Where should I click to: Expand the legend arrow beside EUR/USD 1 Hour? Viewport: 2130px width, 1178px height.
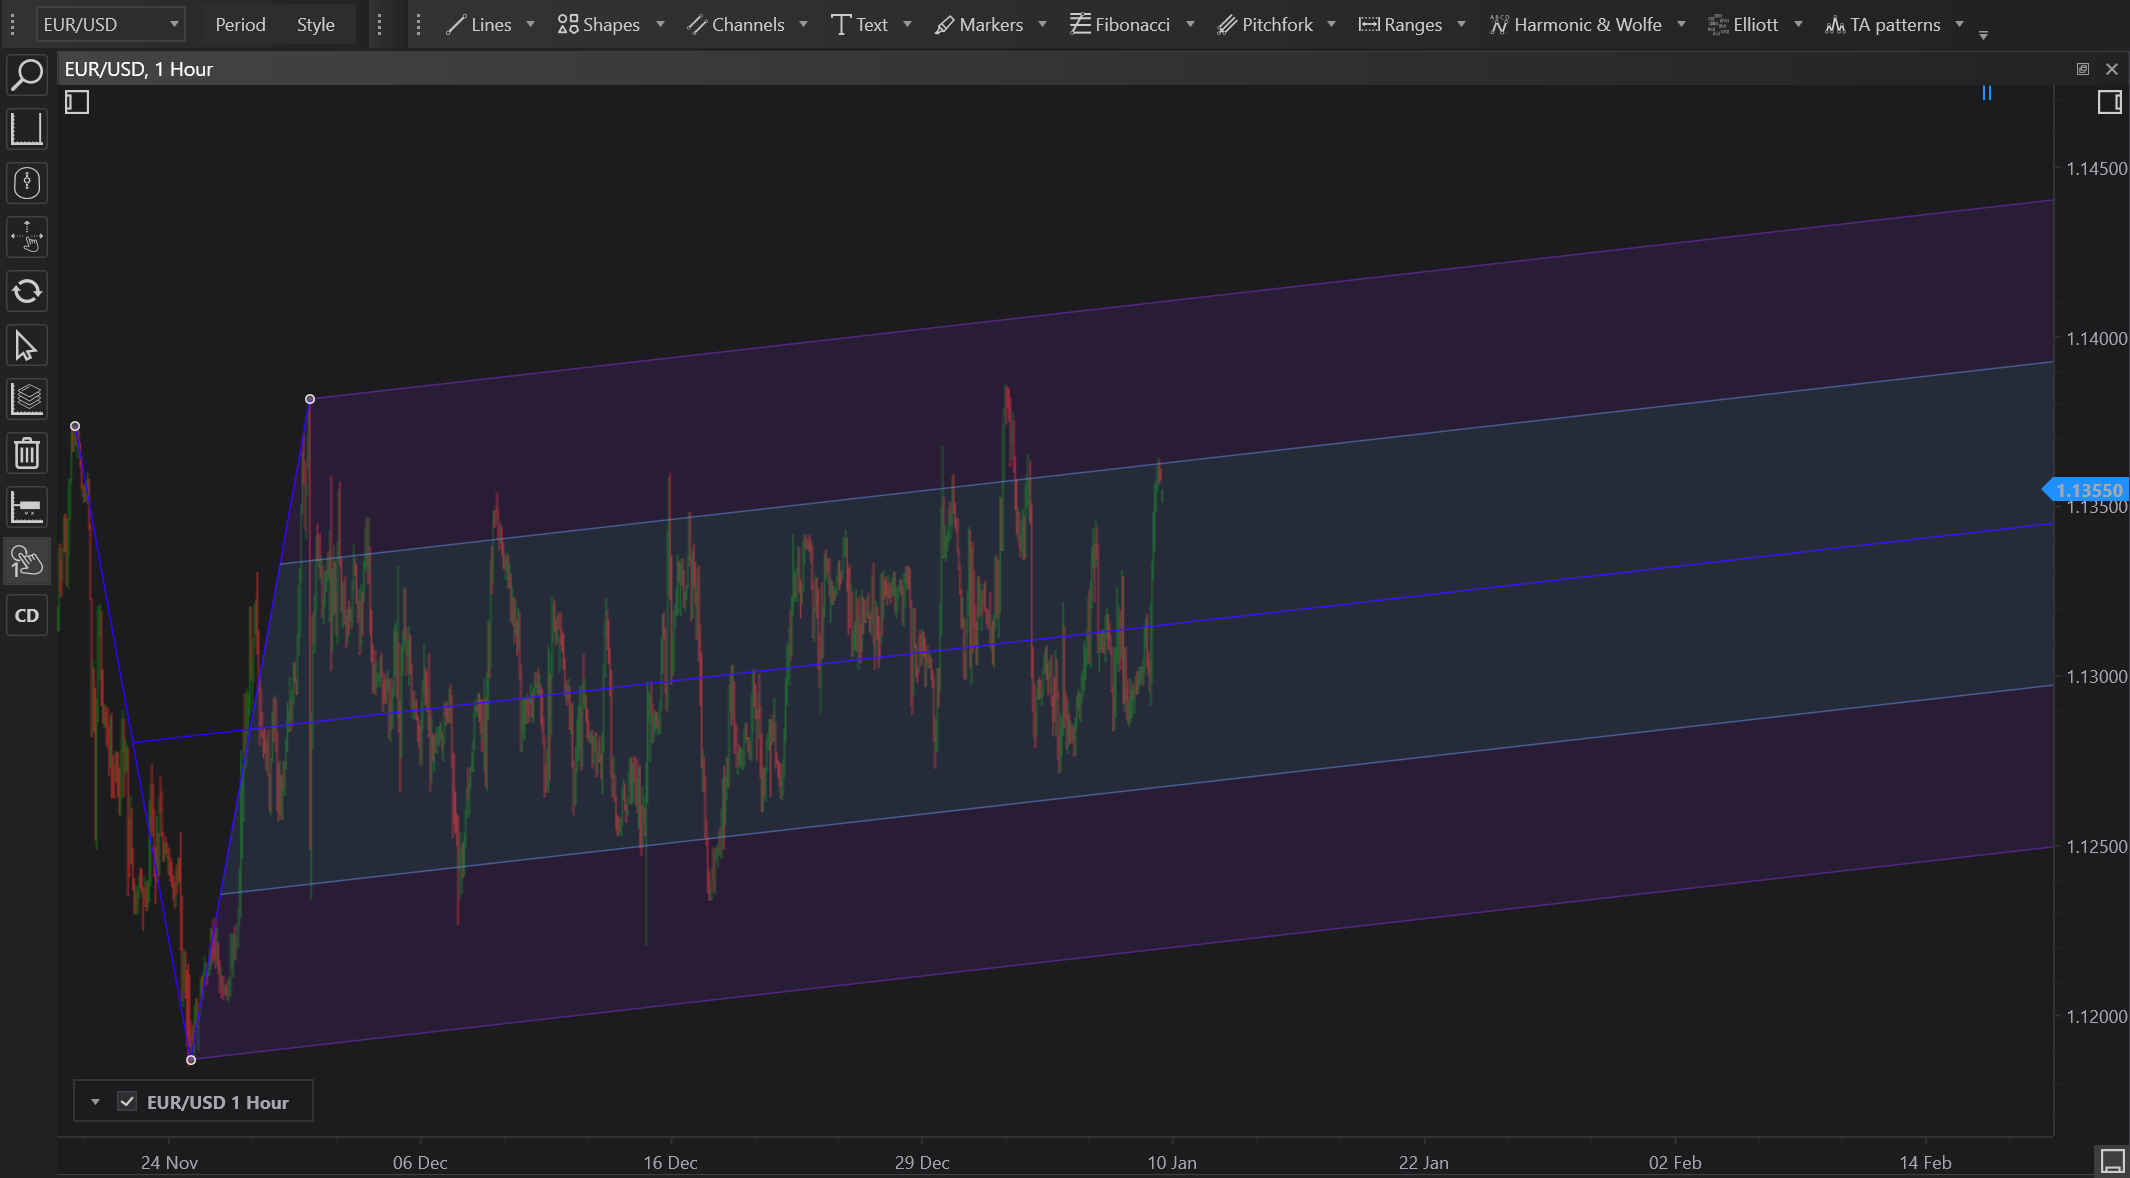pyautogui.click(x=95, y=1102)
